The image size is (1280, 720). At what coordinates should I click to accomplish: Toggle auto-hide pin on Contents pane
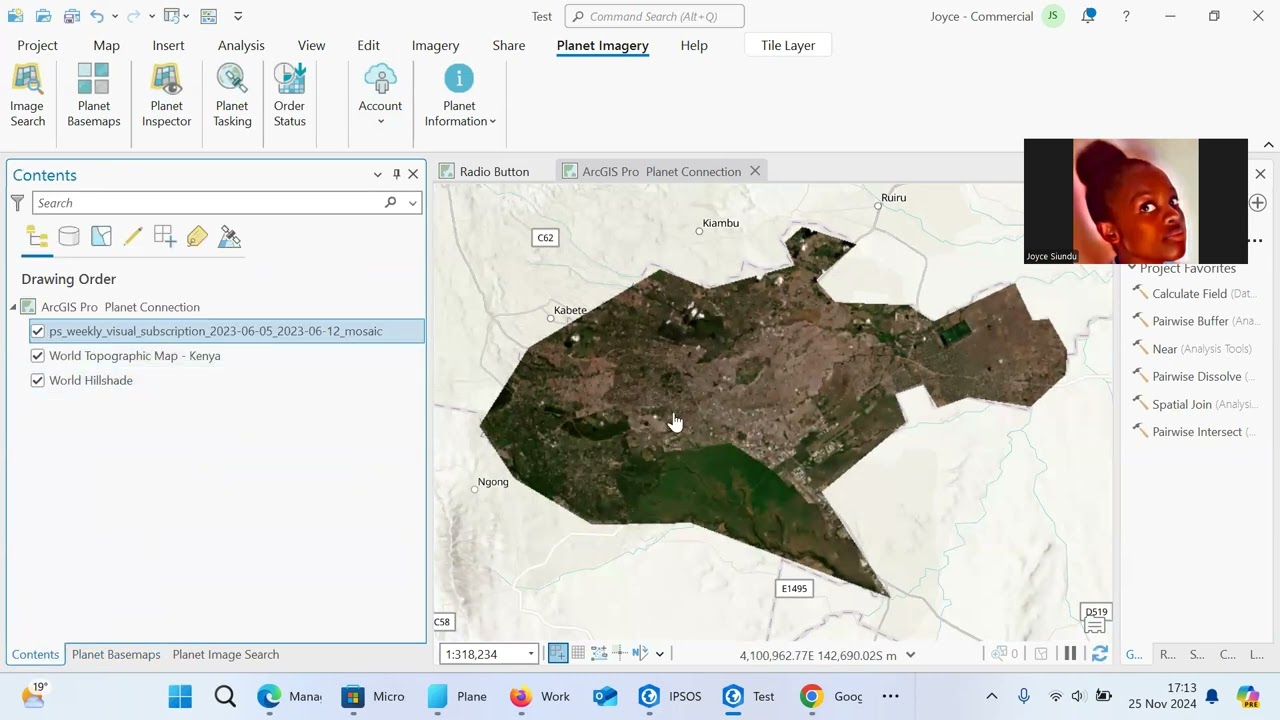point(396,174)
